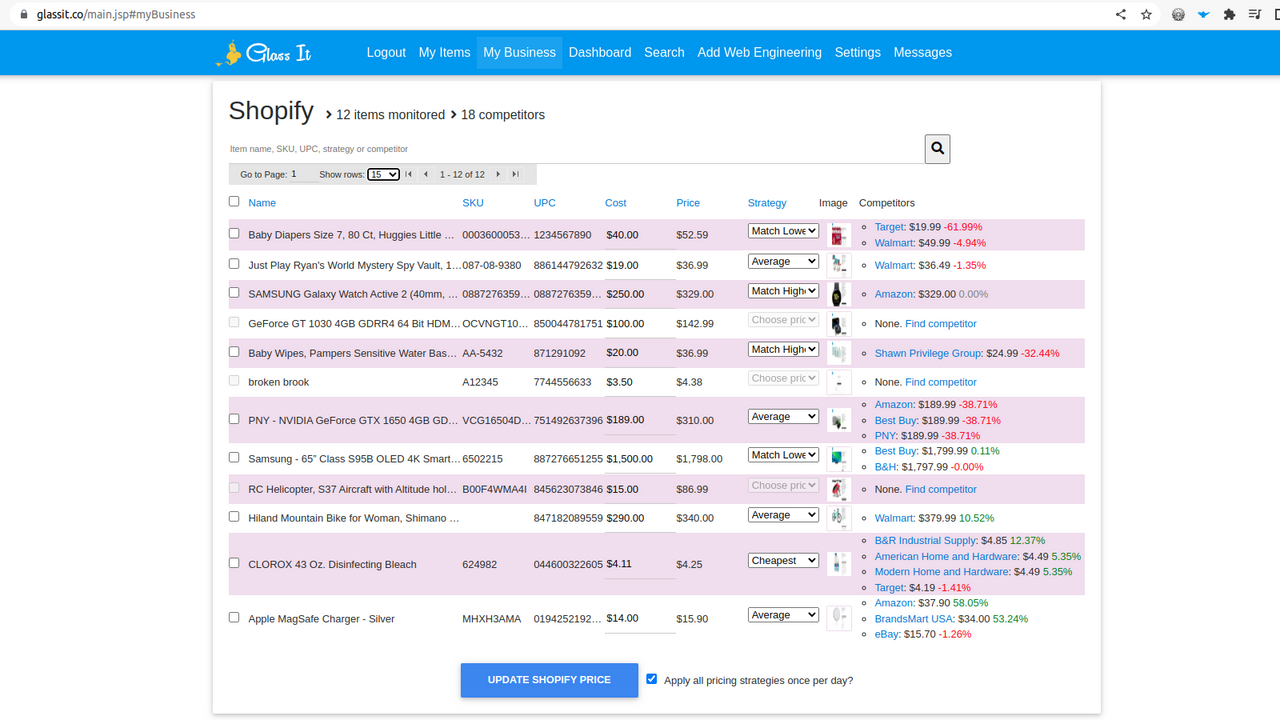The width and height of the screenshot is (1280, 720).
Task: Open GeForce GT 1030 image thumbnail
Action: pyautogui.click(x=838, y=323)
